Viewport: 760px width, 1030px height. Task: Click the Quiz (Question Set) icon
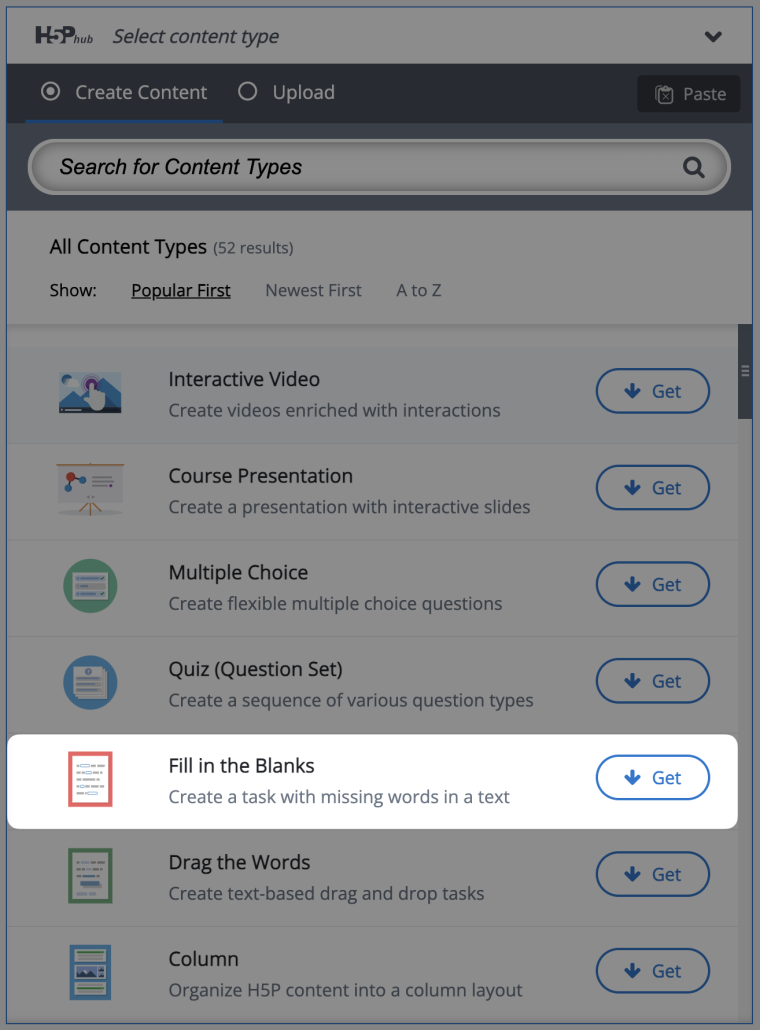[90, 682]
